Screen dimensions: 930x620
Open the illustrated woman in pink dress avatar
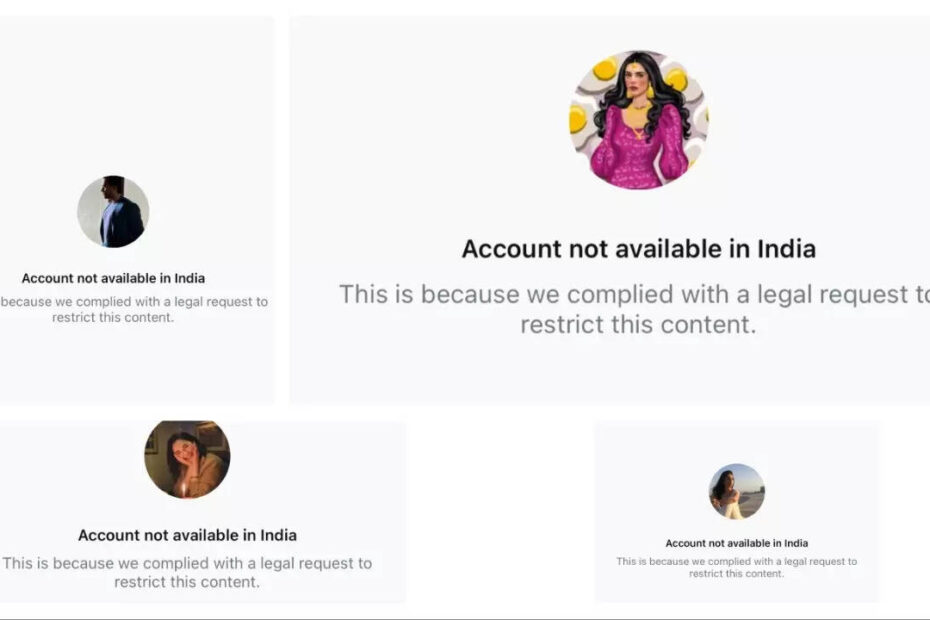639,120
